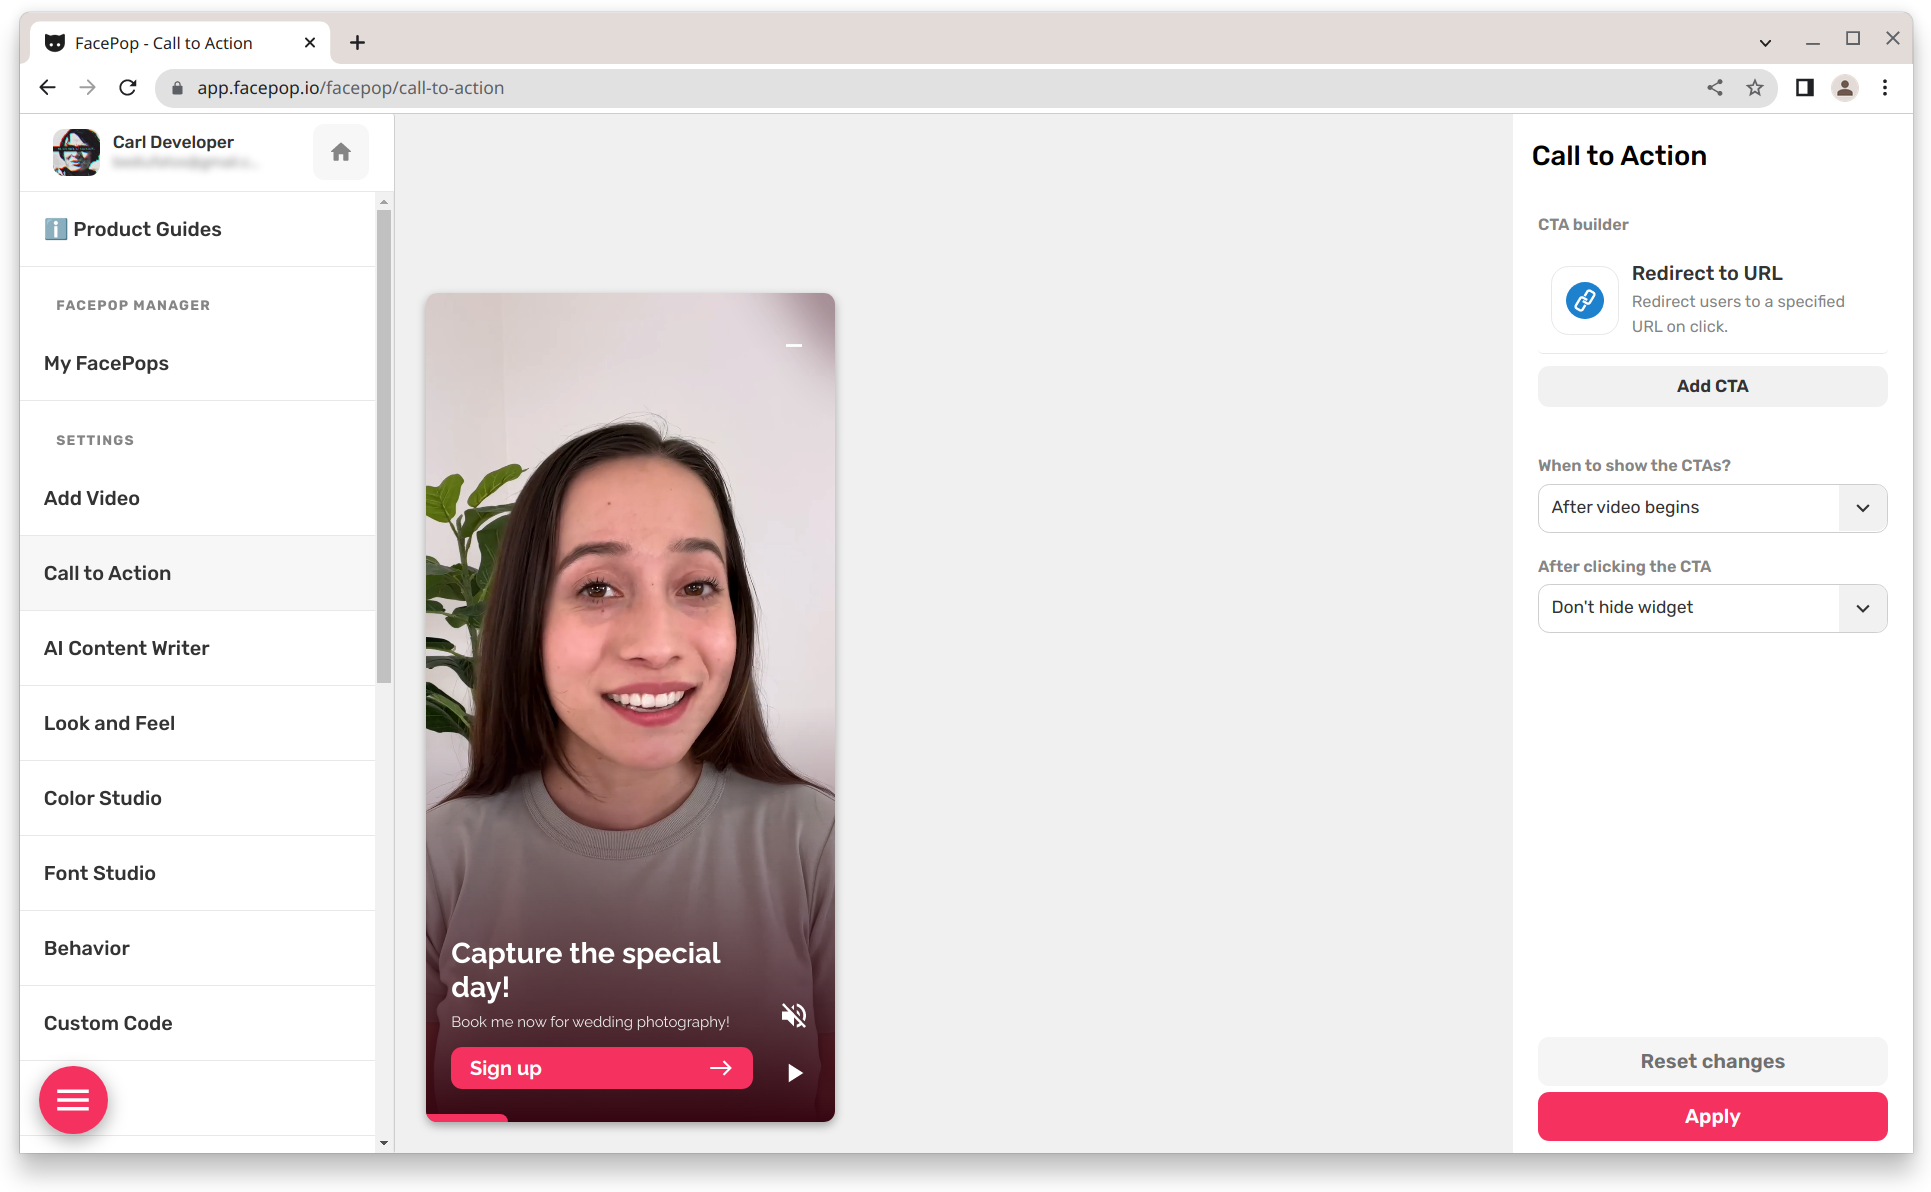This screenshot has width=1931, height=1192.
Task: Click the 'Apply' button to save changes
Action: (x=1712, y=1116)
